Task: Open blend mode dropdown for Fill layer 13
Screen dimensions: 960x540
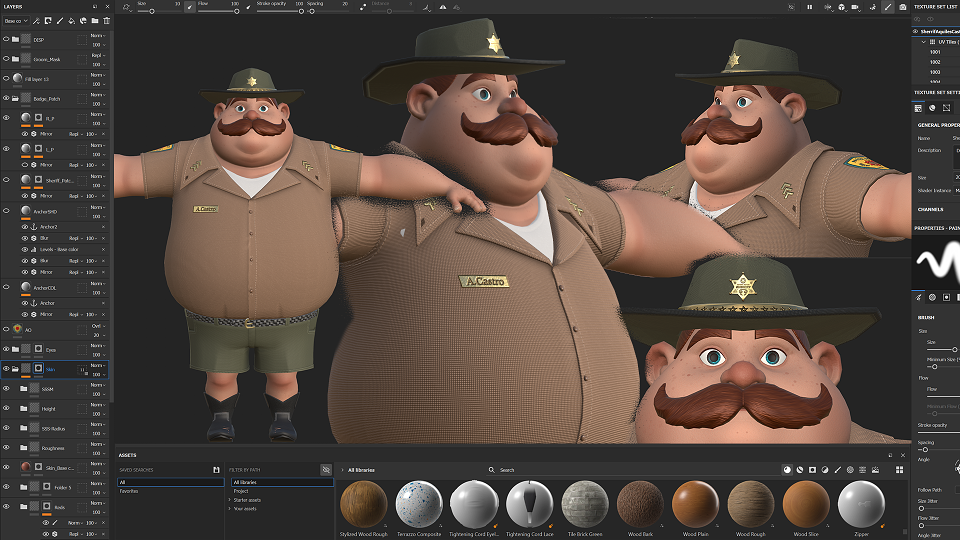Action: click(x=98, y=75)
